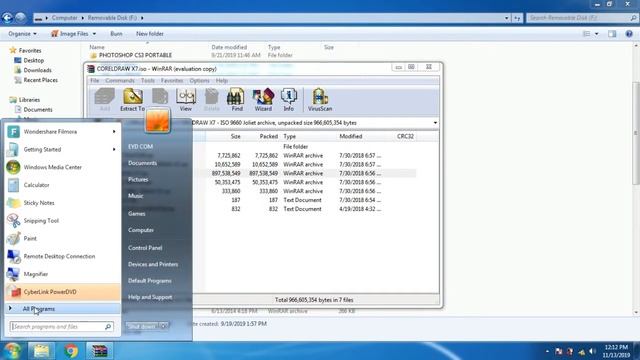Open Paint from Start menu
Screen dimensions: 640x360
click(x=62, y=238)
